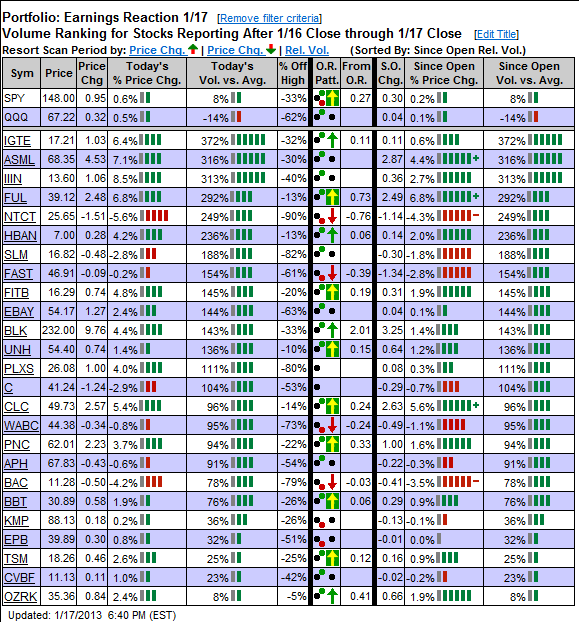Click CLC's yellow-highlighted up arrow icon
This screenshot has height=622, width=579.
[332, 407]
